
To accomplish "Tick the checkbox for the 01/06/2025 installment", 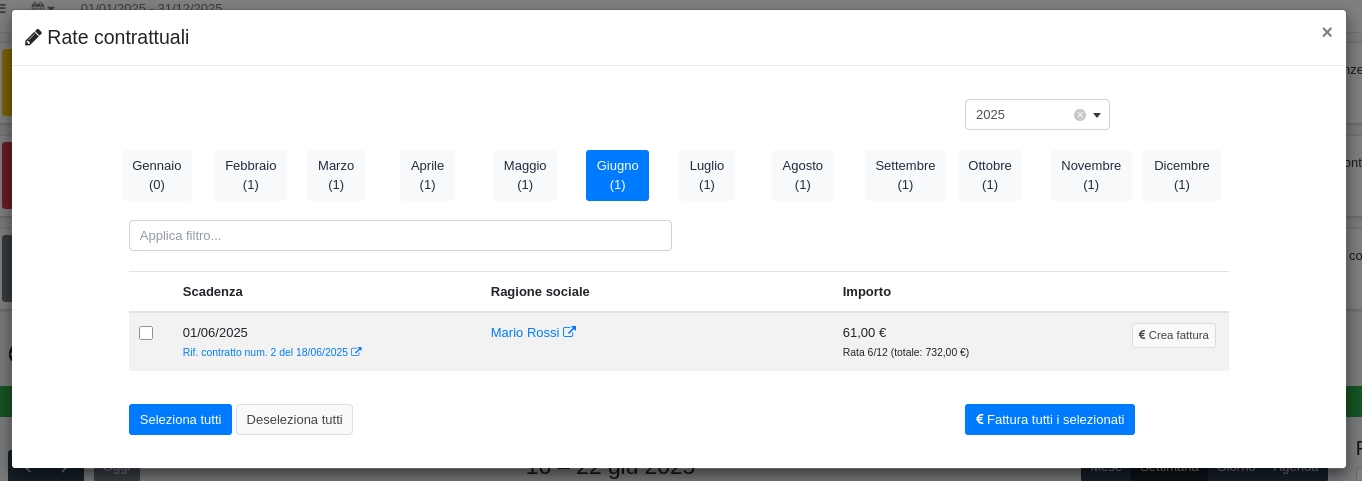I will pyautogui.click(x=146, y=333).
